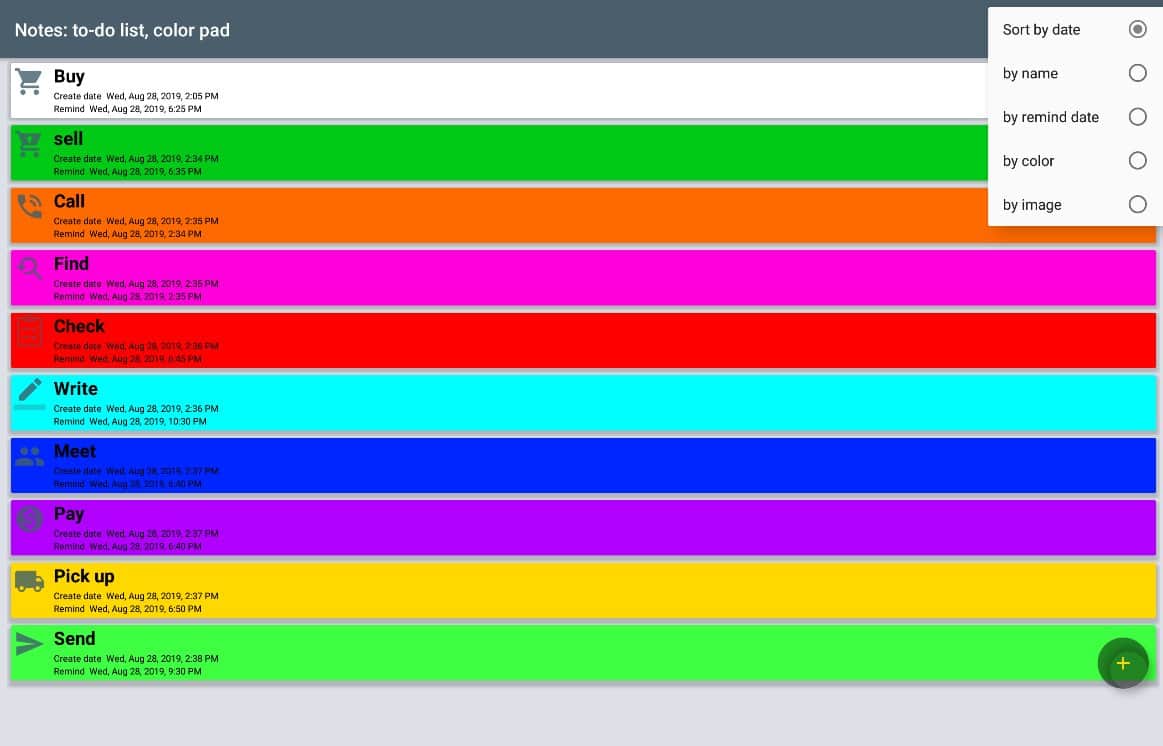Click the magnifier icon on Find note

click(x=29, y=268)
